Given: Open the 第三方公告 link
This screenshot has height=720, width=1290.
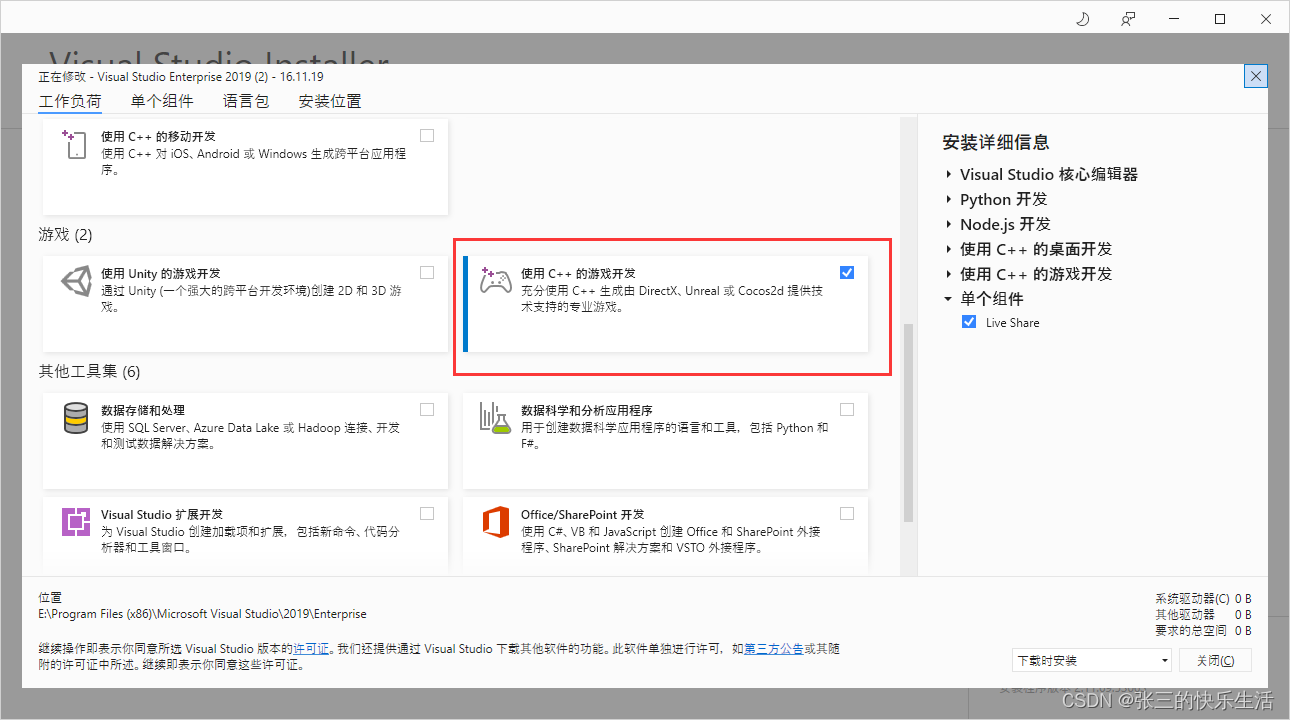Looking at the screenshot, I should coord(774,649).
